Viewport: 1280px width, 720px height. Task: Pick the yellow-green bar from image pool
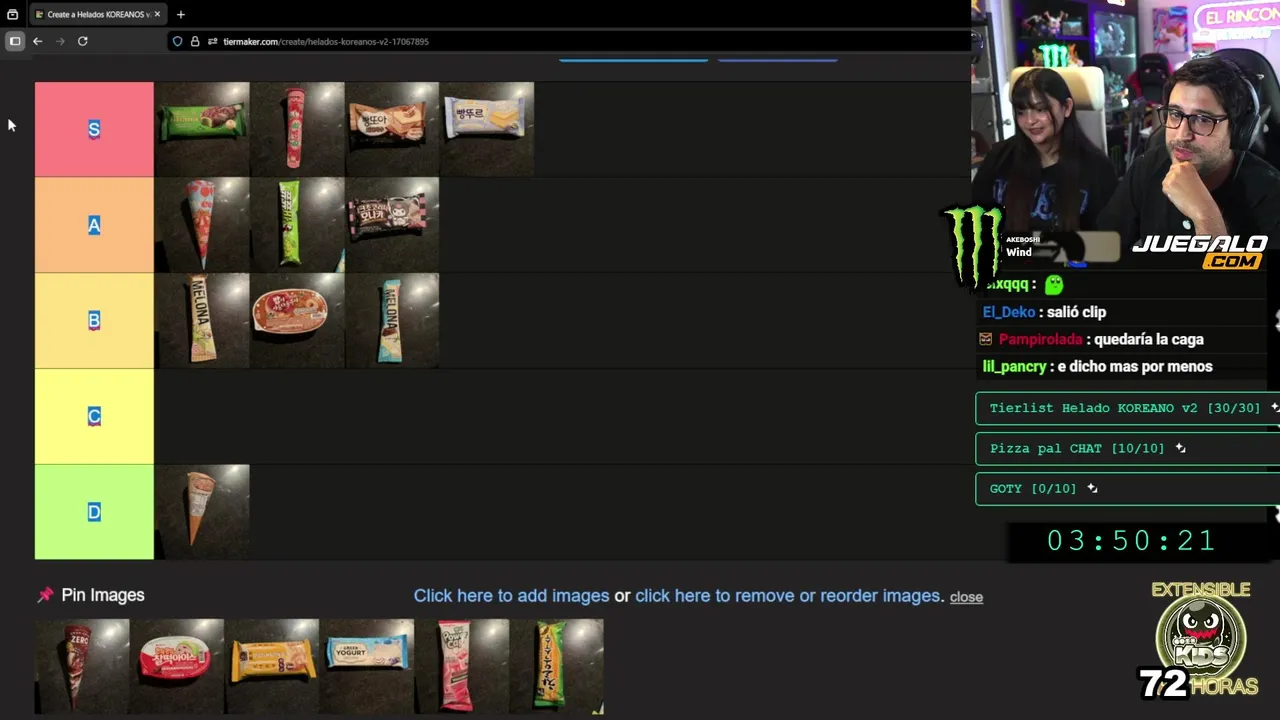pos(557,666)
